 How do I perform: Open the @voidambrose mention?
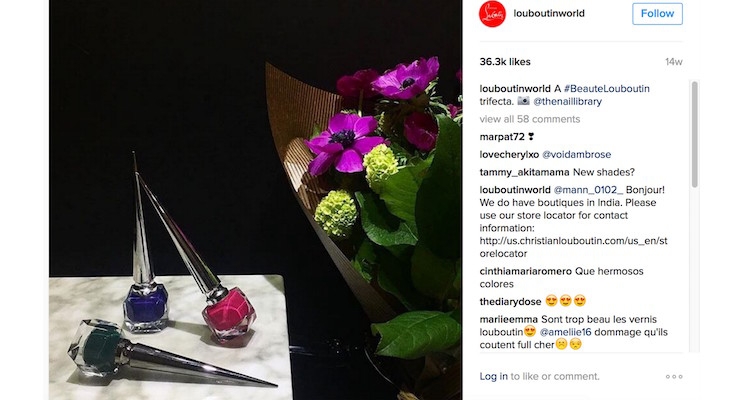tap(576, 155)
